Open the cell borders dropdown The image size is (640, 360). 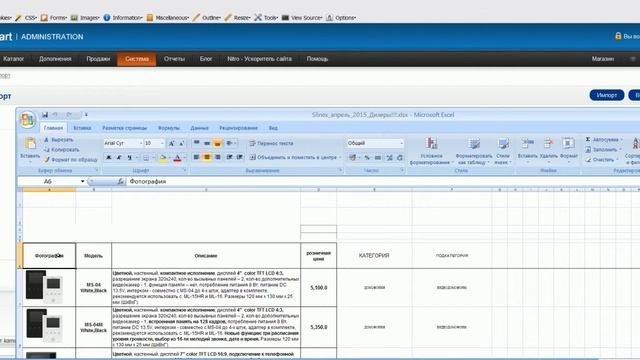pyautogui.click(x=153, y=158)
